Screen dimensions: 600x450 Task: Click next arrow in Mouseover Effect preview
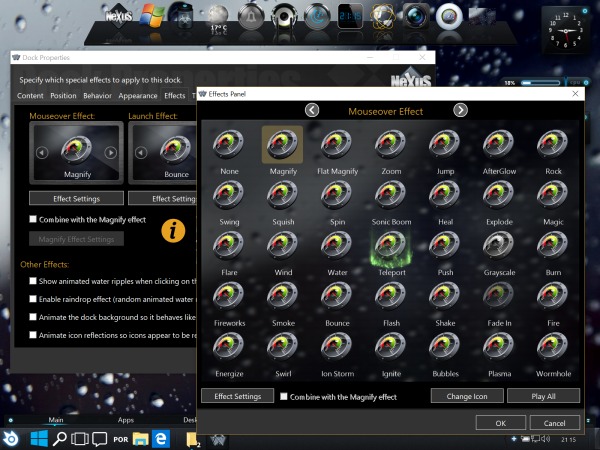pyautogui.click(x=111, y=153)
